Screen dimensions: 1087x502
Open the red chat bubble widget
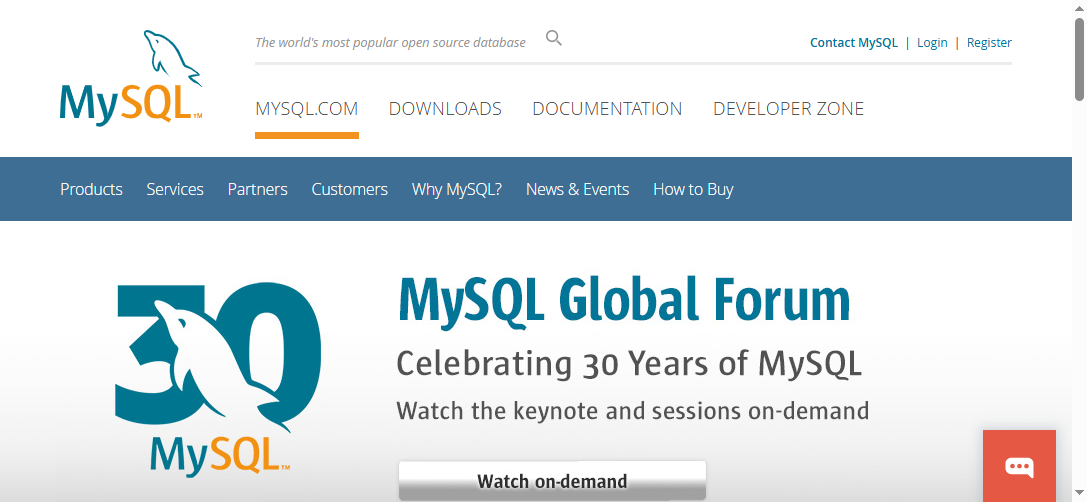click(x=1019, y=466)
